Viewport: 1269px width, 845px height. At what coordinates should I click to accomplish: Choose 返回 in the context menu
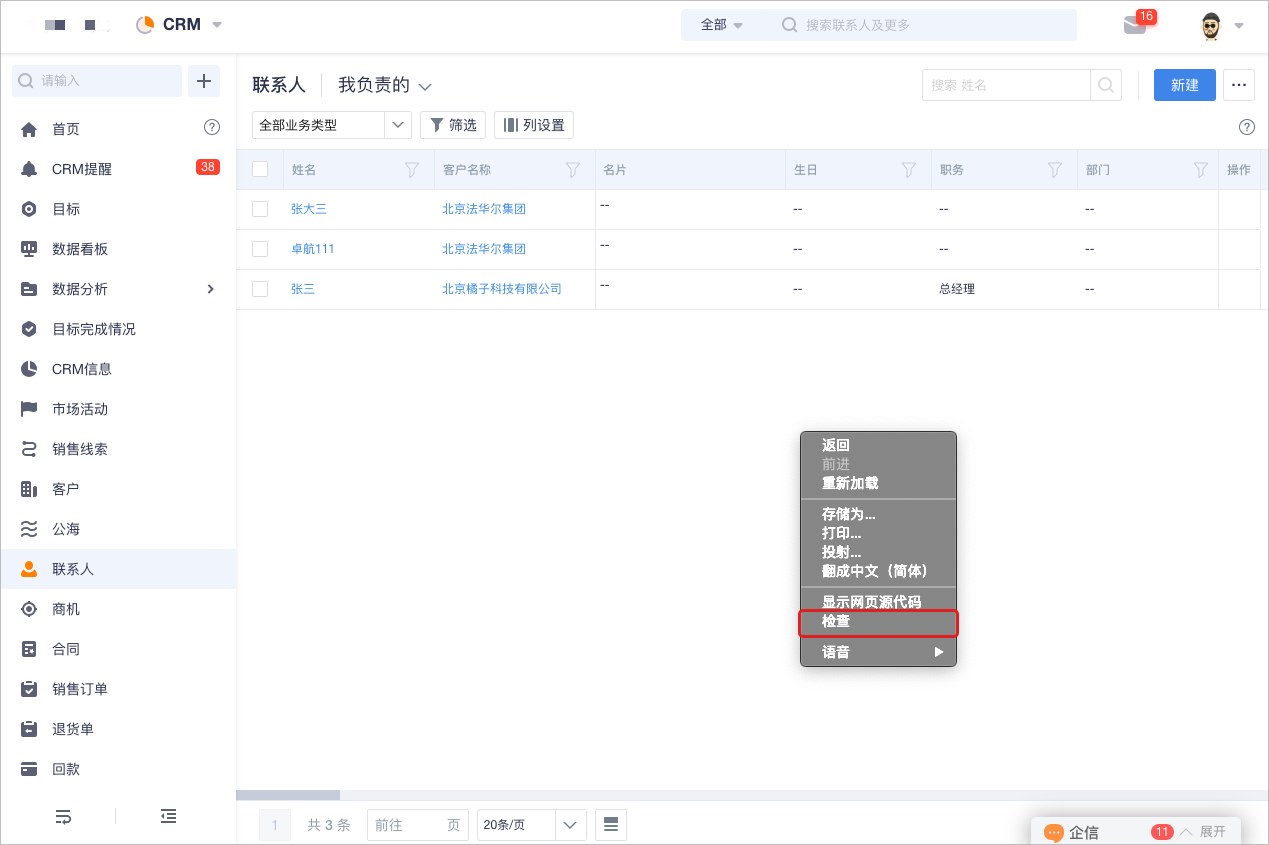[878, 445]
